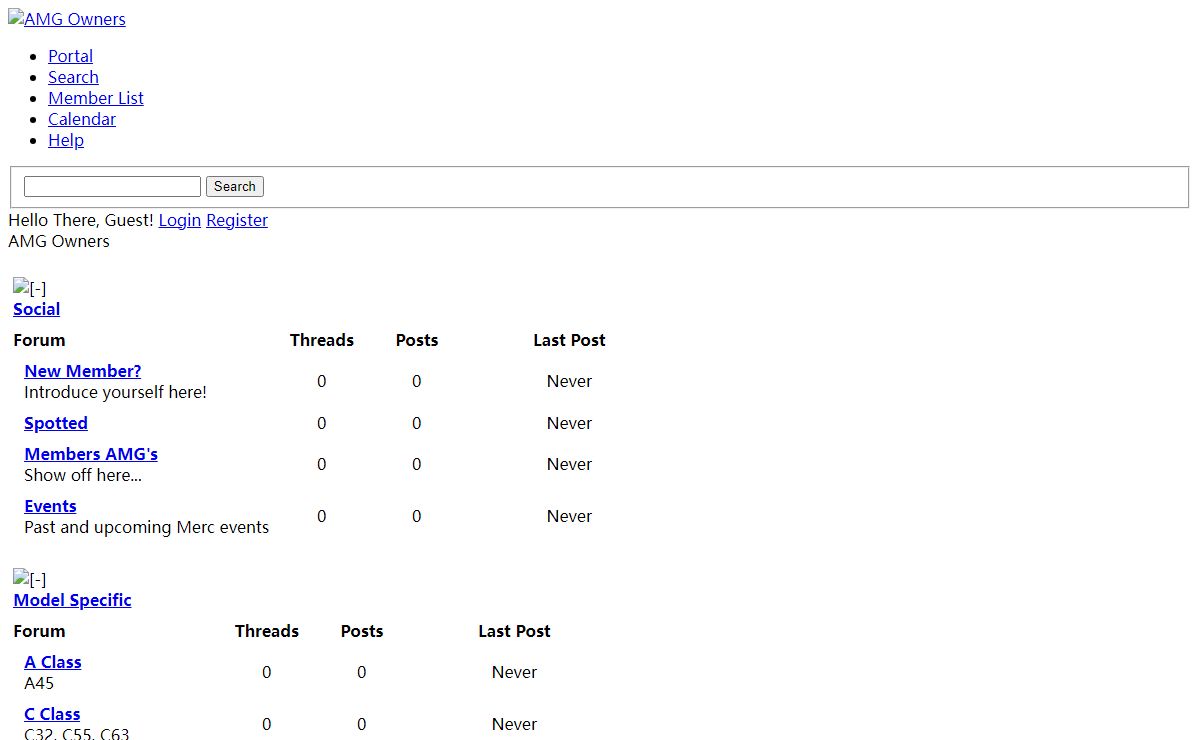Click the 'AMG Owners' breadcrumb text below the greeting
The image size is (1200, 740).
[x=59, y=241]
